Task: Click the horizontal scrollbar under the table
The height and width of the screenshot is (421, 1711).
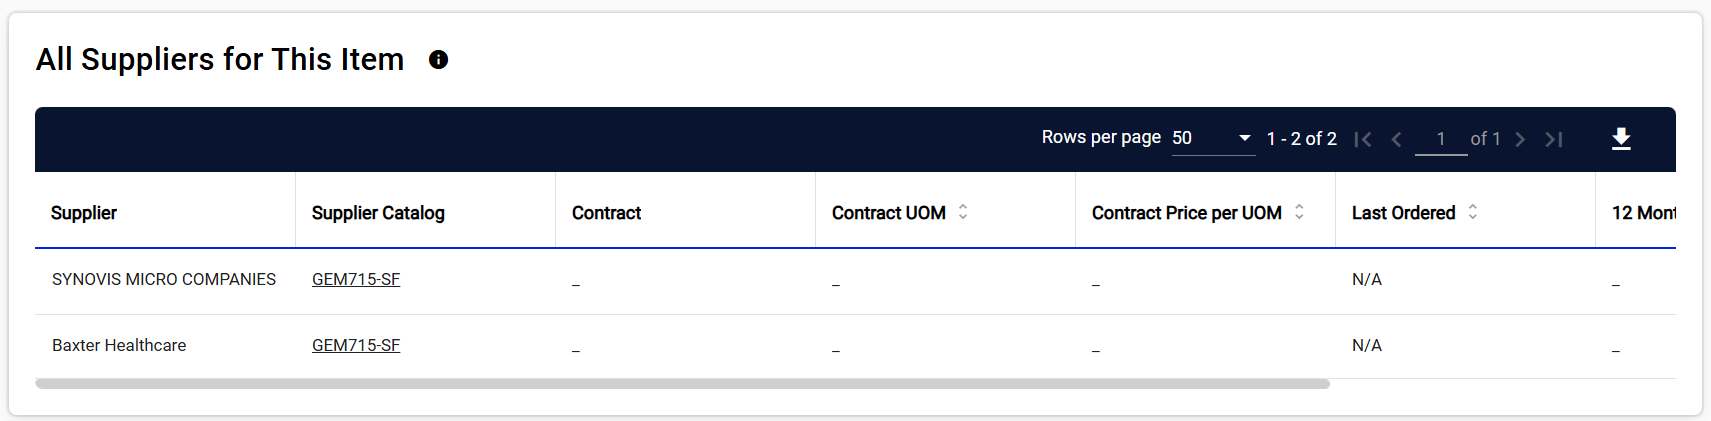Action: click(x=682, y=384)
